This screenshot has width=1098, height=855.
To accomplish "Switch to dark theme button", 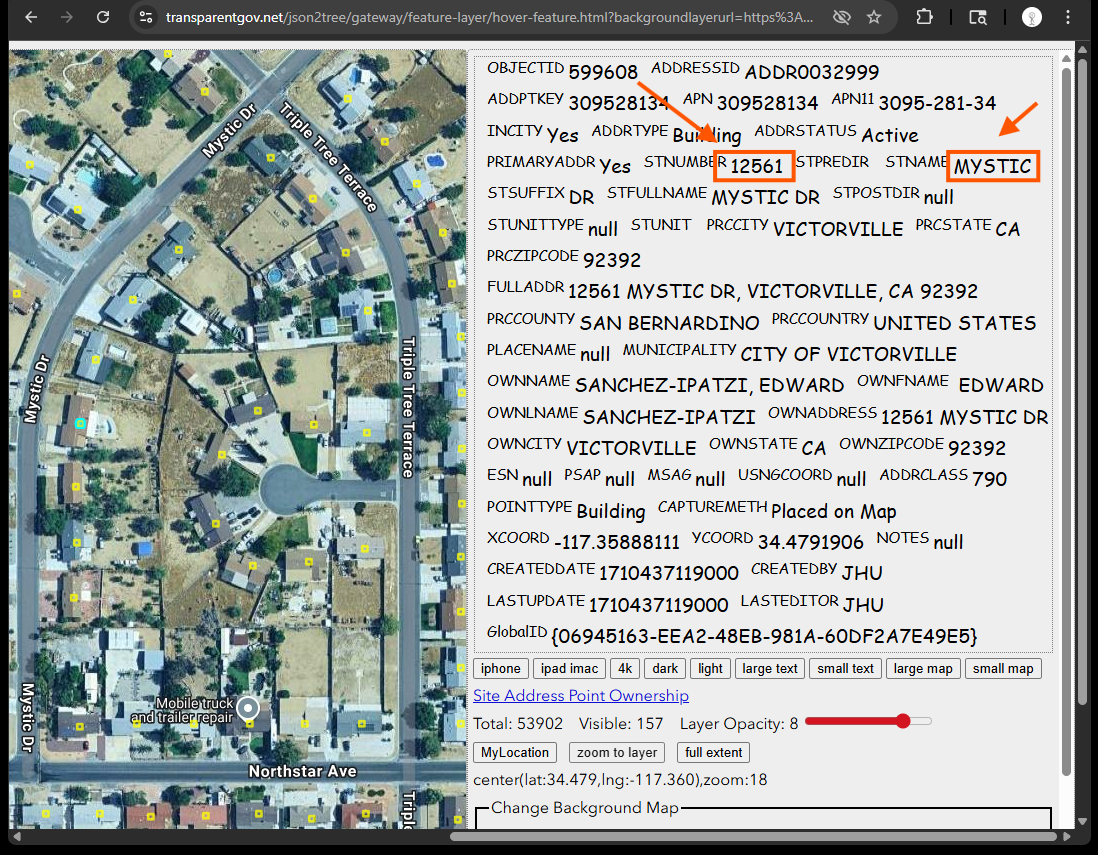I will coord(664,669).
